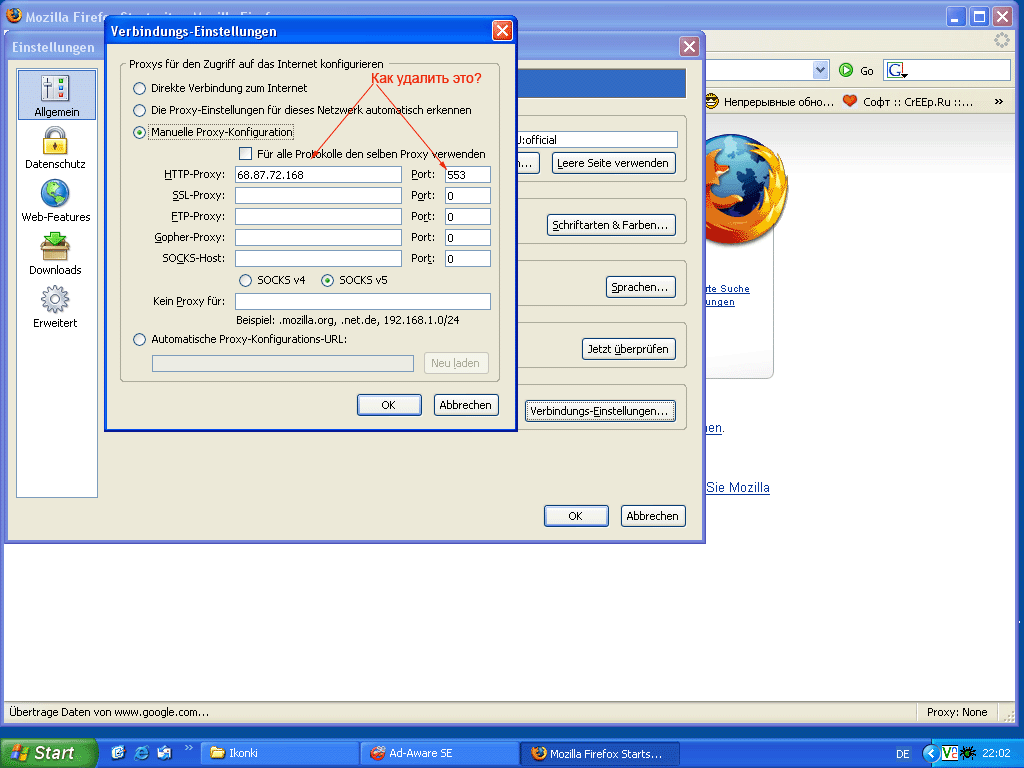Click 'Proxy: None' in status bar
Screen dimensions: 1024x768
coord(957,712)
